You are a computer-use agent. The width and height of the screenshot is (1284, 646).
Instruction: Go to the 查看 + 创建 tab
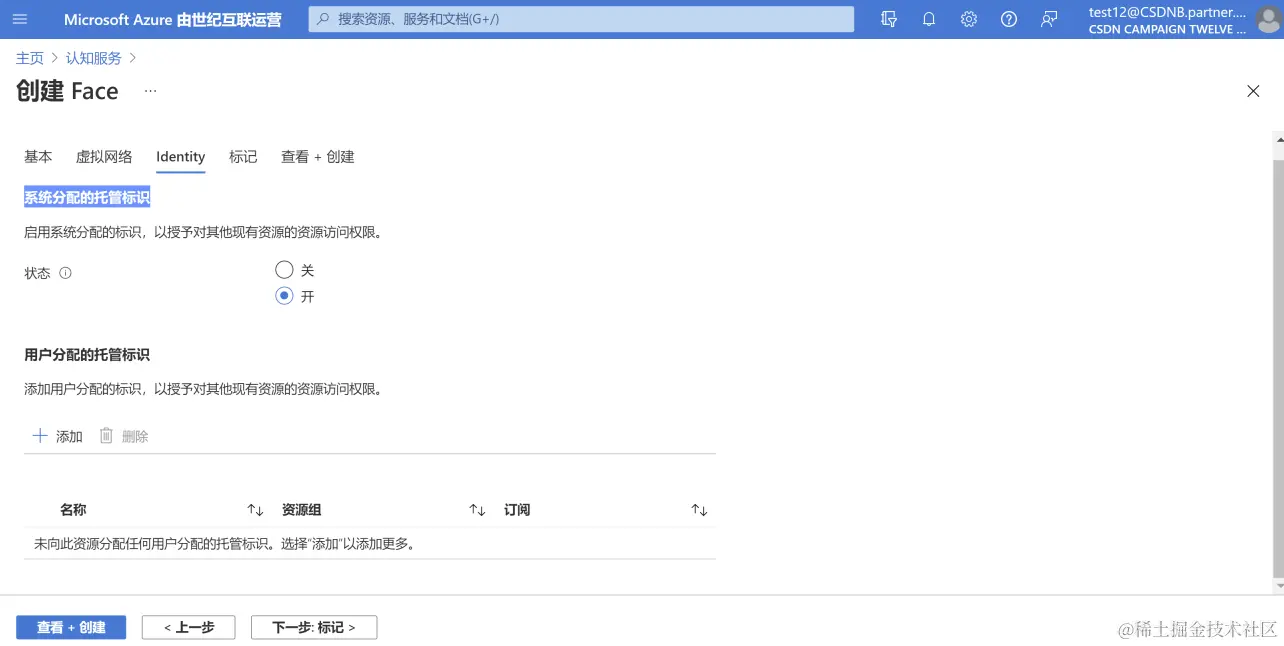point(318,157)
